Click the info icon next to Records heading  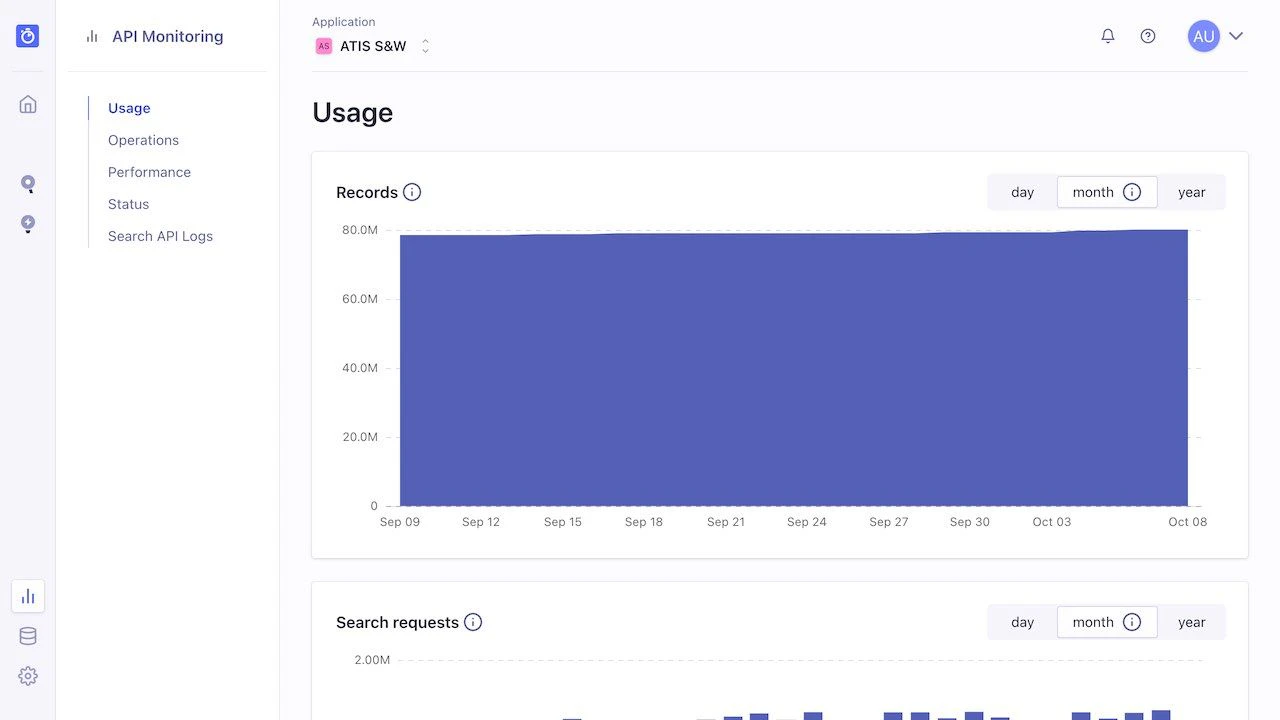(413, 192)
